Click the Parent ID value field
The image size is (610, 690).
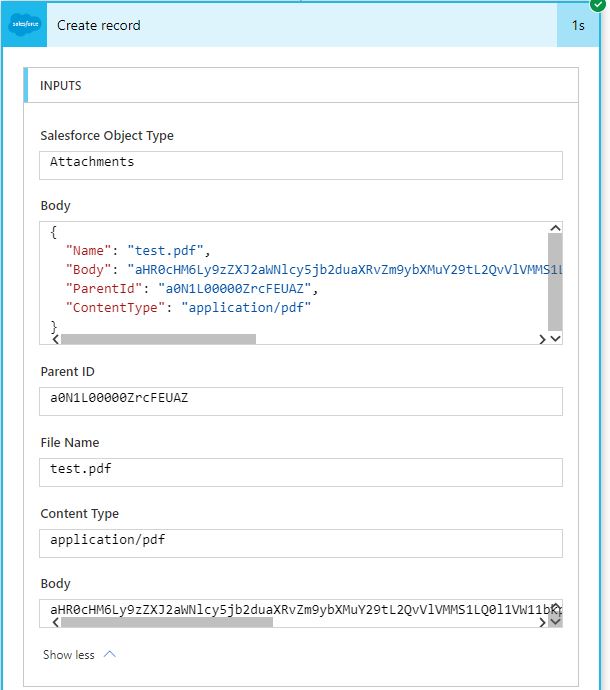(x=301, y=400)
